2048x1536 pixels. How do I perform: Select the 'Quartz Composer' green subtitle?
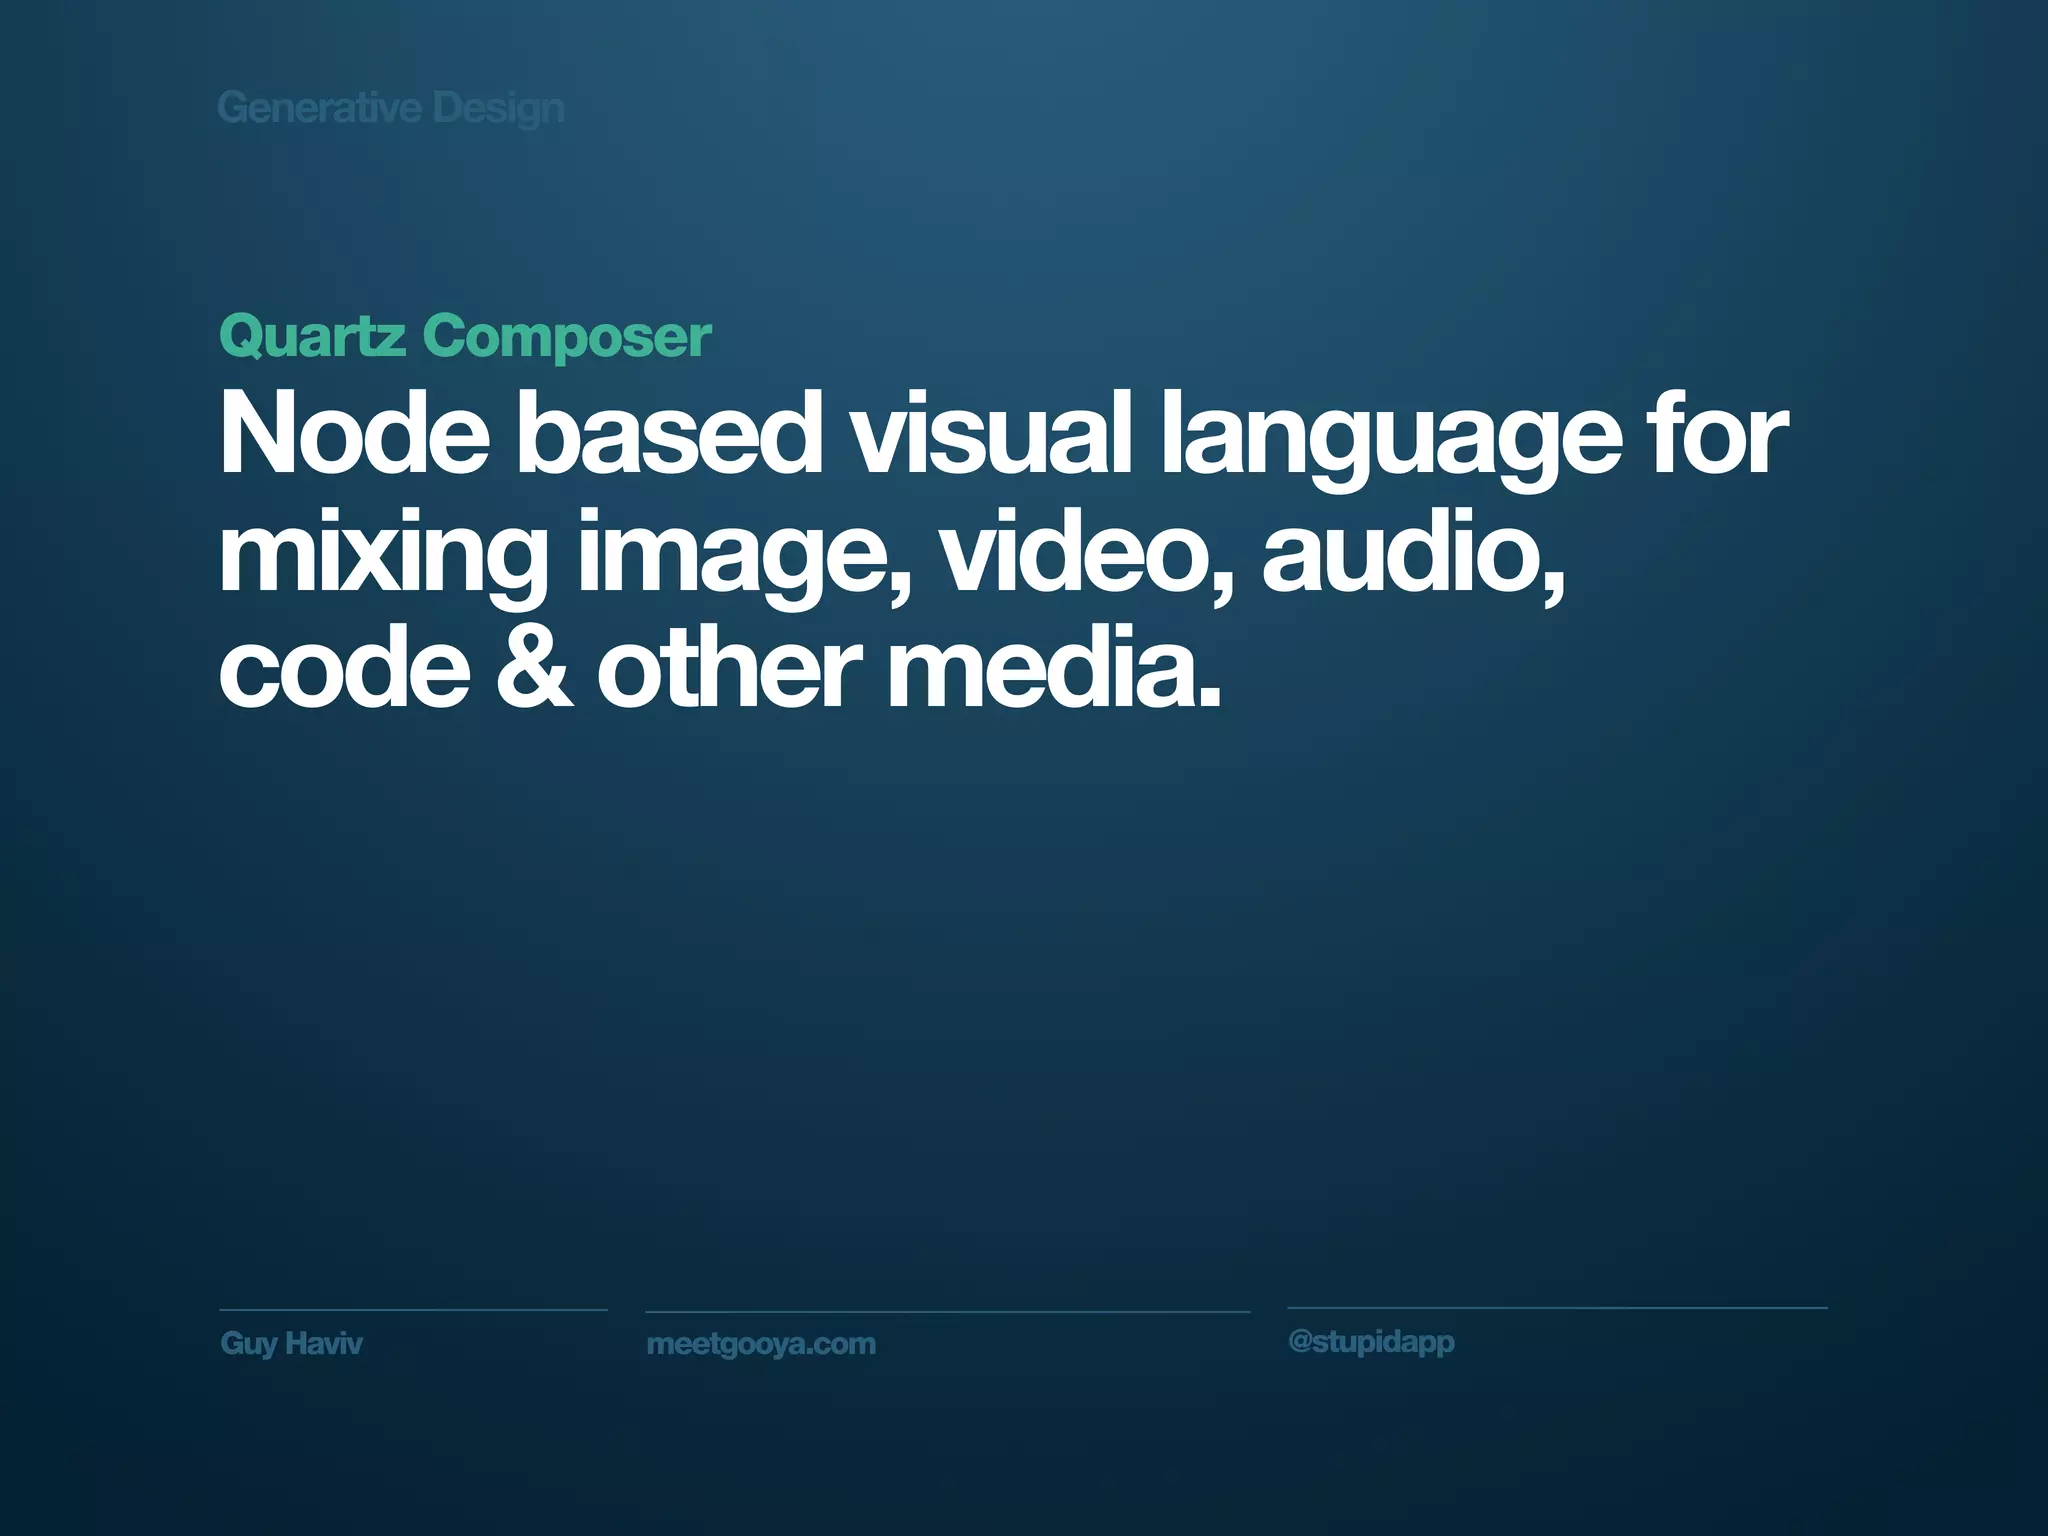pyautogui.click(x=465, y=336)
